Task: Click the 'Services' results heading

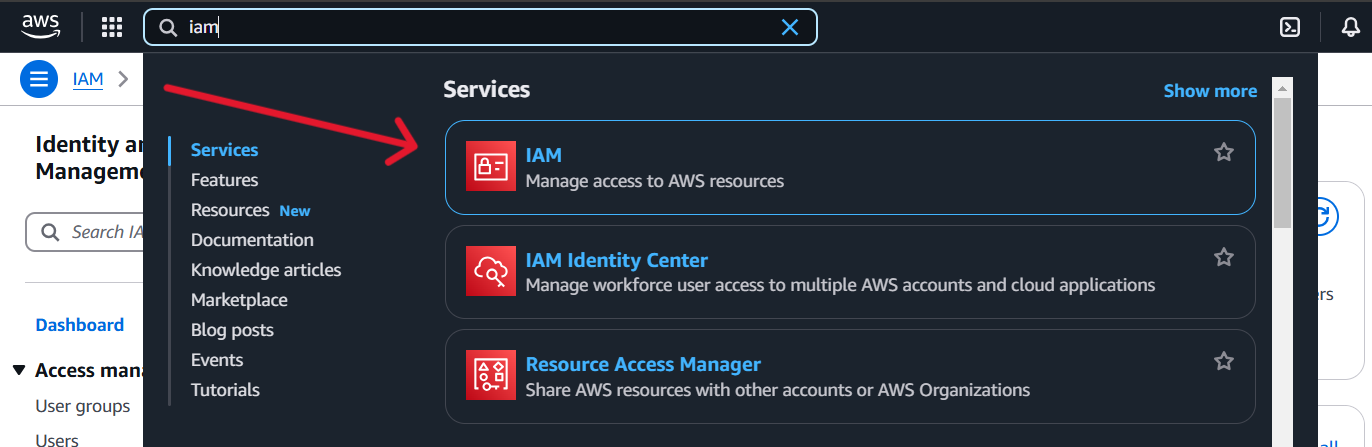Action: pos(487,90)
